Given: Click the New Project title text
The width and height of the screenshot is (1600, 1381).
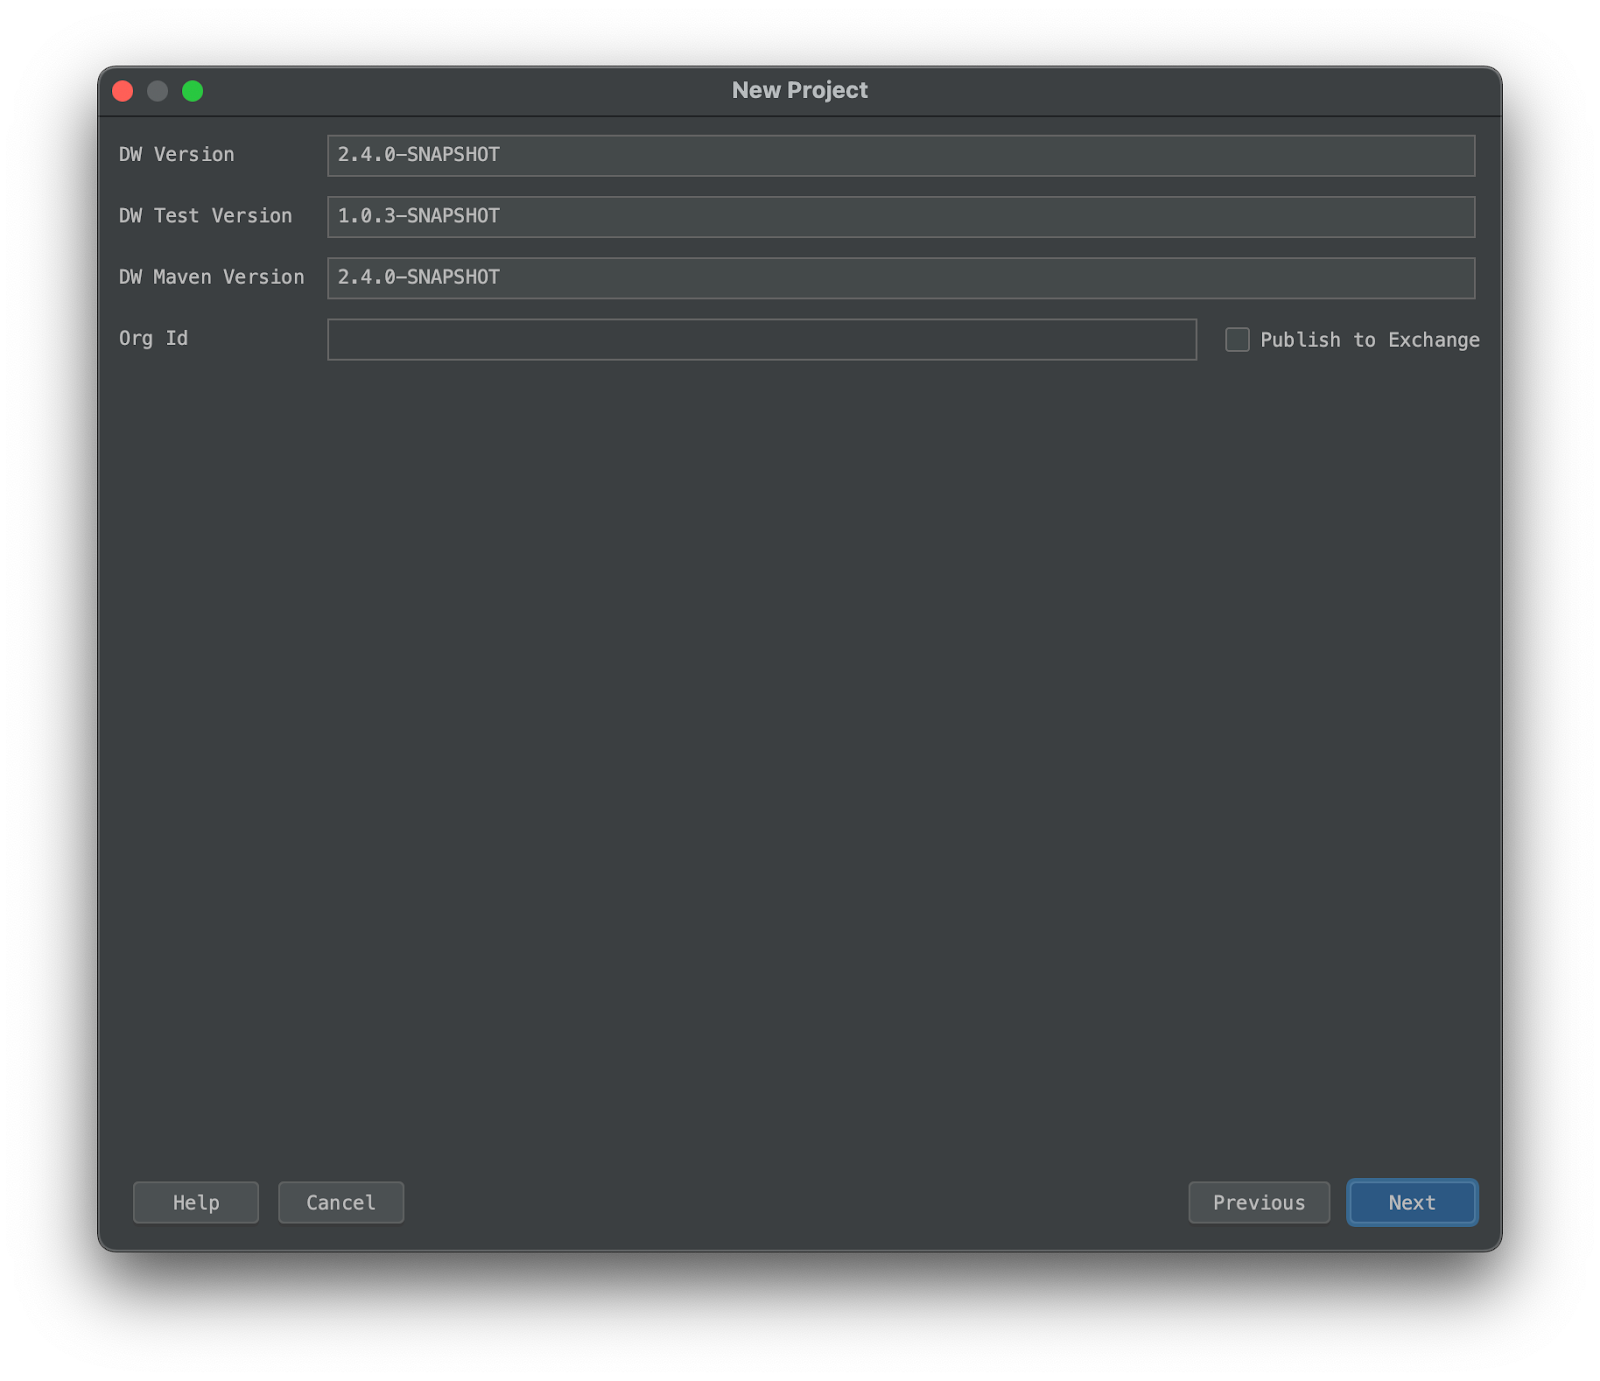Looking at the screenshot, I should pyautogui.click(x=800, y=89).
